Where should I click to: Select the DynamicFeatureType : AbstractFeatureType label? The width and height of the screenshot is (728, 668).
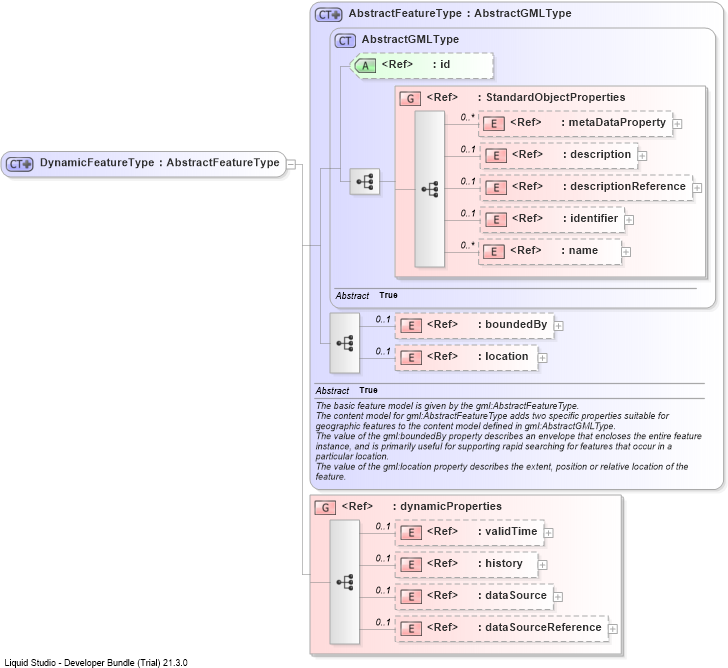point(159,163)
